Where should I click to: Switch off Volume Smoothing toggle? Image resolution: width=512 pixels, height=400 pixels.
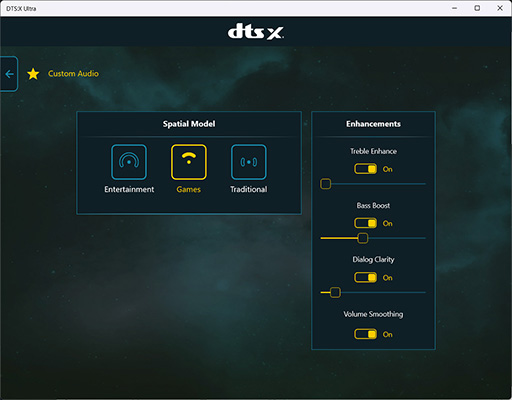365,334
